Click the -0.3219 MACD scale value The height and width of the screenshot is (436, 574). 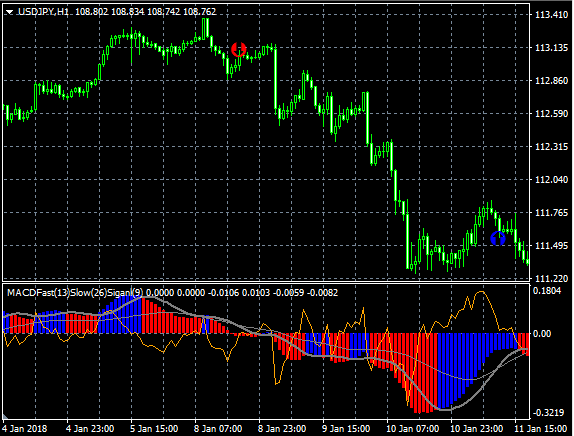(x=548, y=413)
